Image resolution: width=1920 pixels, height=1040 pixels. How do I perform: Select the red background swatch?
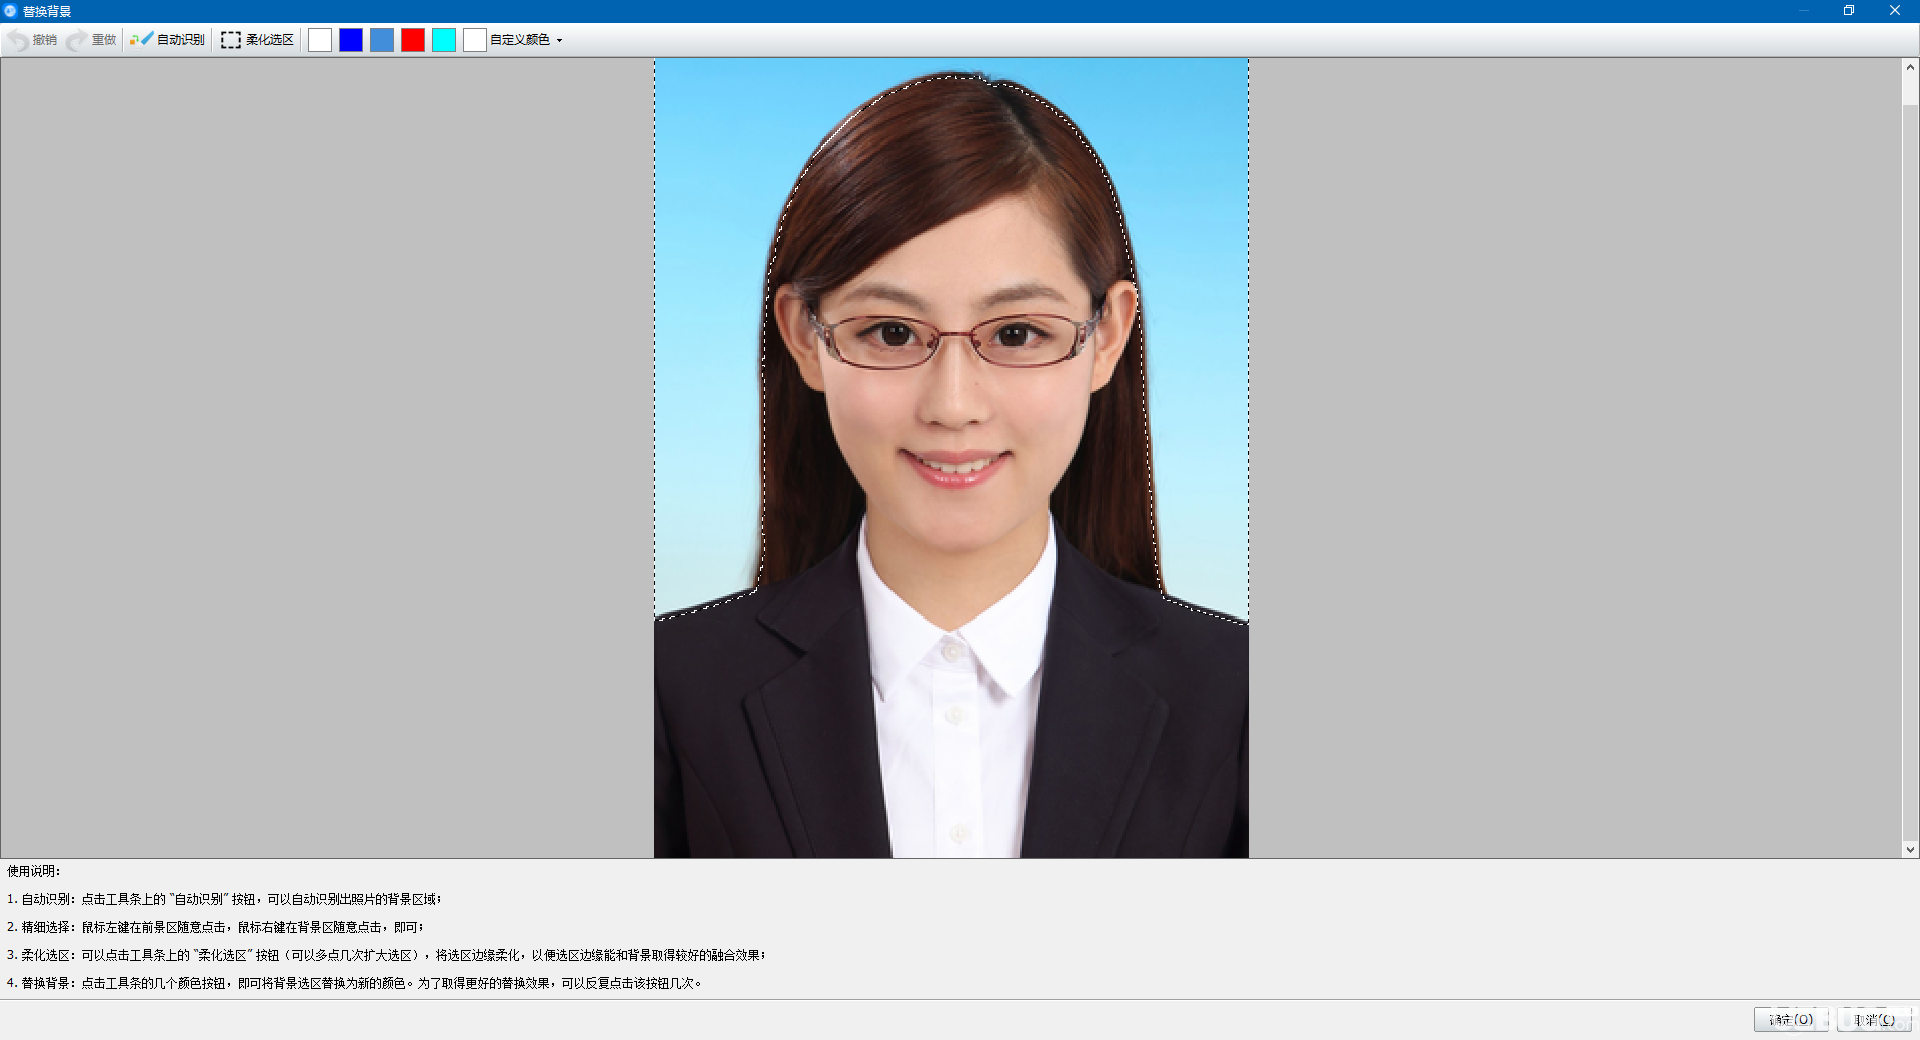pos(413,40)
